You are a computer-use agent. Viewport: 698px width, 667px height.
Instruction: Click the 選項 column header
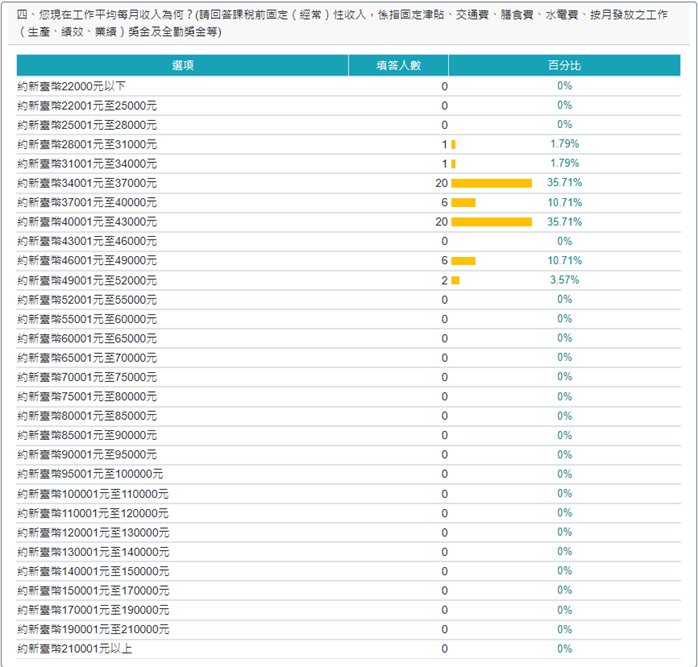(182, 65)
